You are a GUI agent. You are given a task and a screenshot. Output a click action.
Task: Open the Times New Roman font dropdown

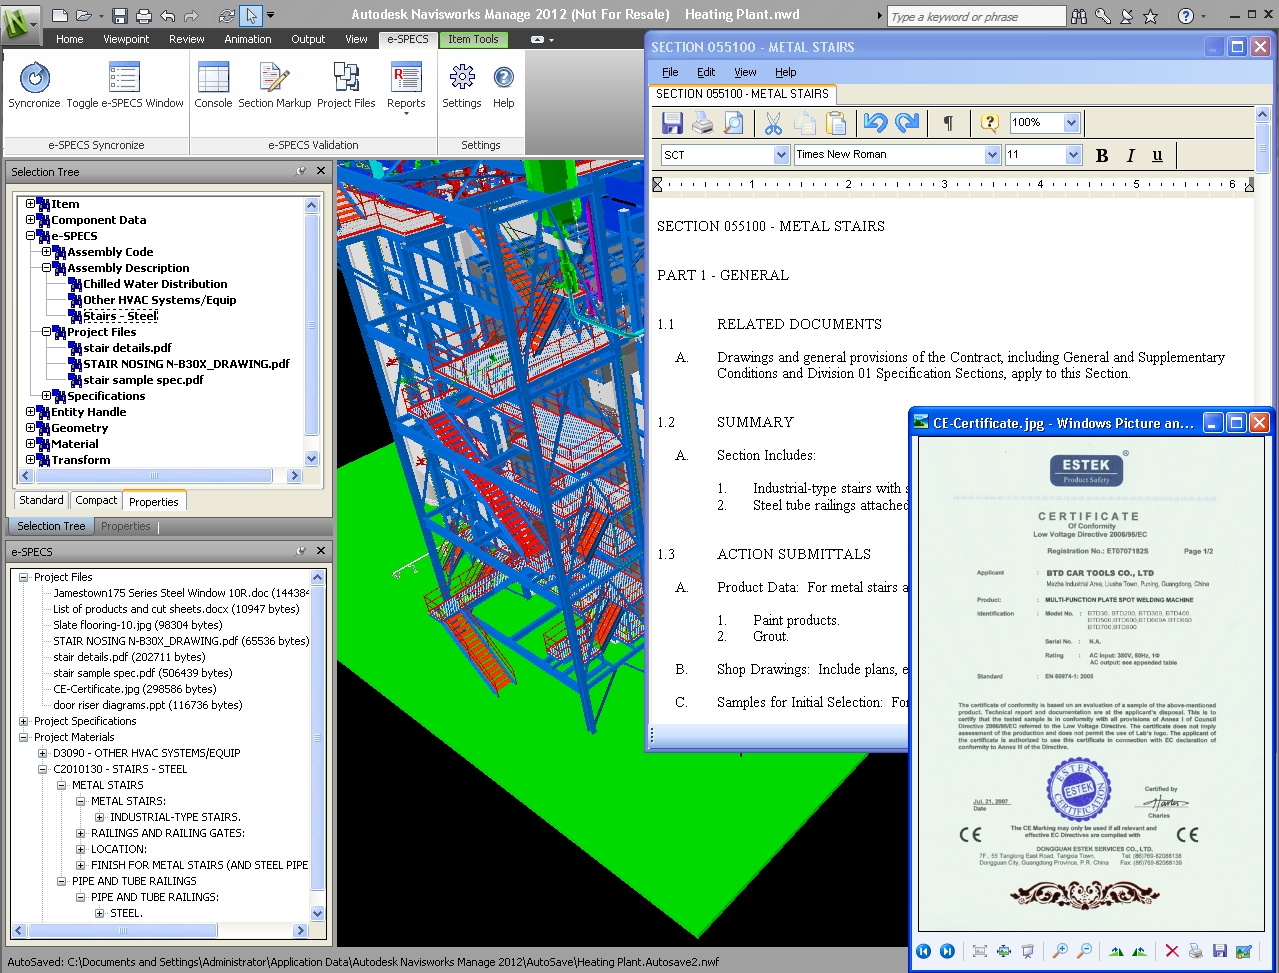point(992,155)
